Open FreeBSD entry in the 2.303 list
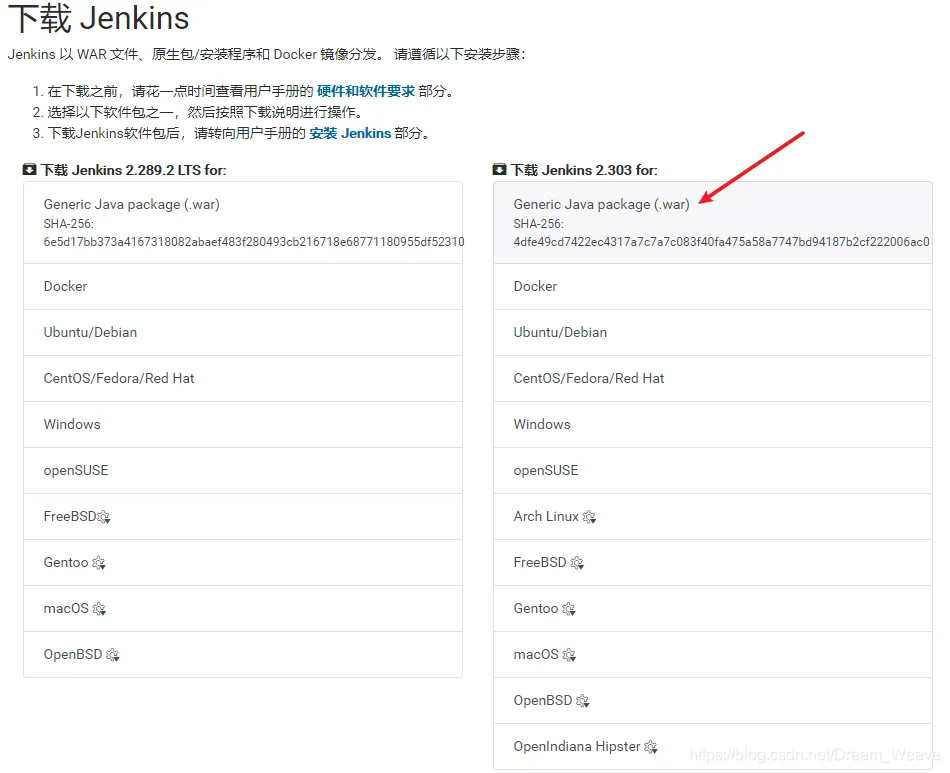Screen dimensions: 950x773 tap(713, 563)
